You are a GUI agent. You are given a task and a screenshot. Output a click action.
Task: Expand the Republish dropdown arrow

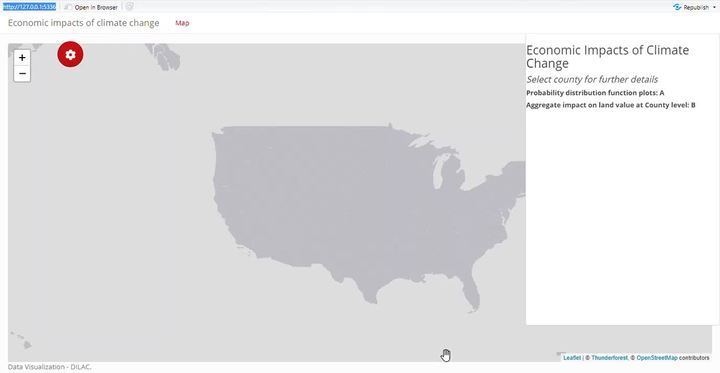(x=715, y=7)
